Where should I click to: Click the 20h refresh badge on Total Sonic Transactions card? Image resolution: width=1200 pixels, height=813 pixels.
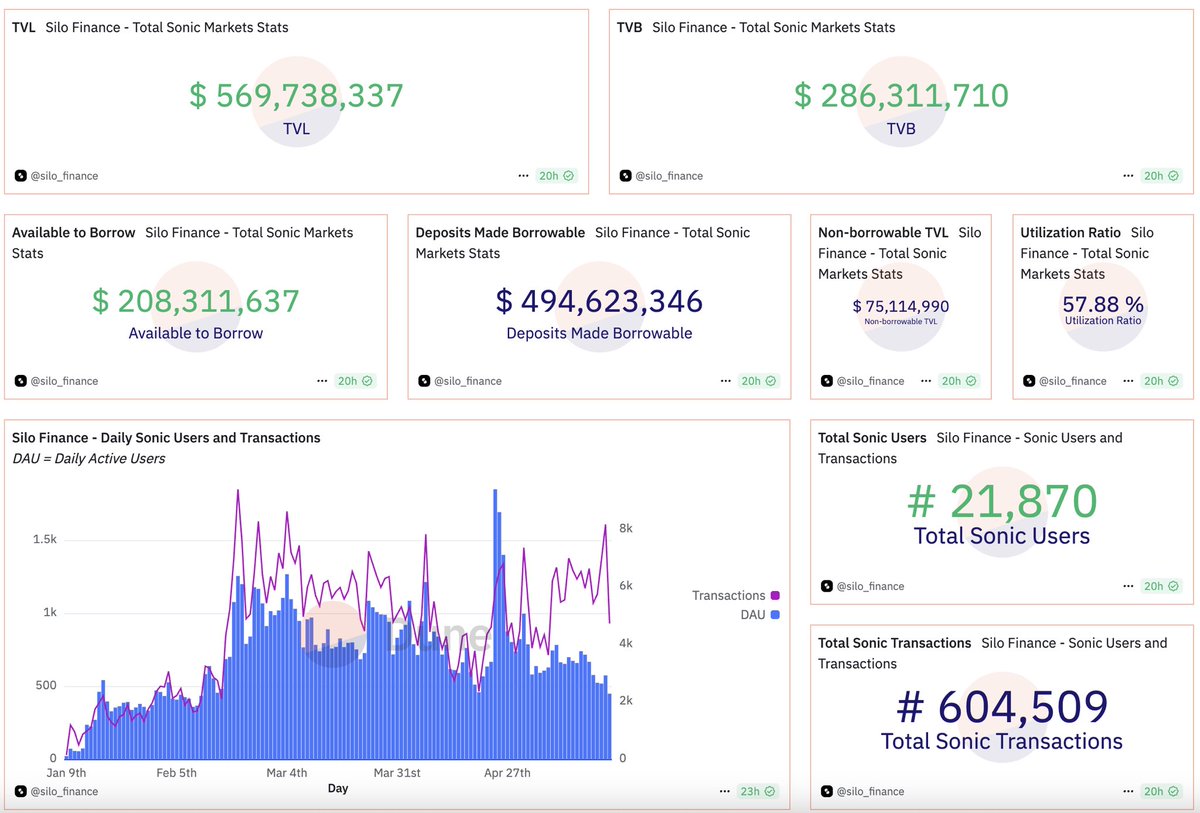[x=1161, y=790]
